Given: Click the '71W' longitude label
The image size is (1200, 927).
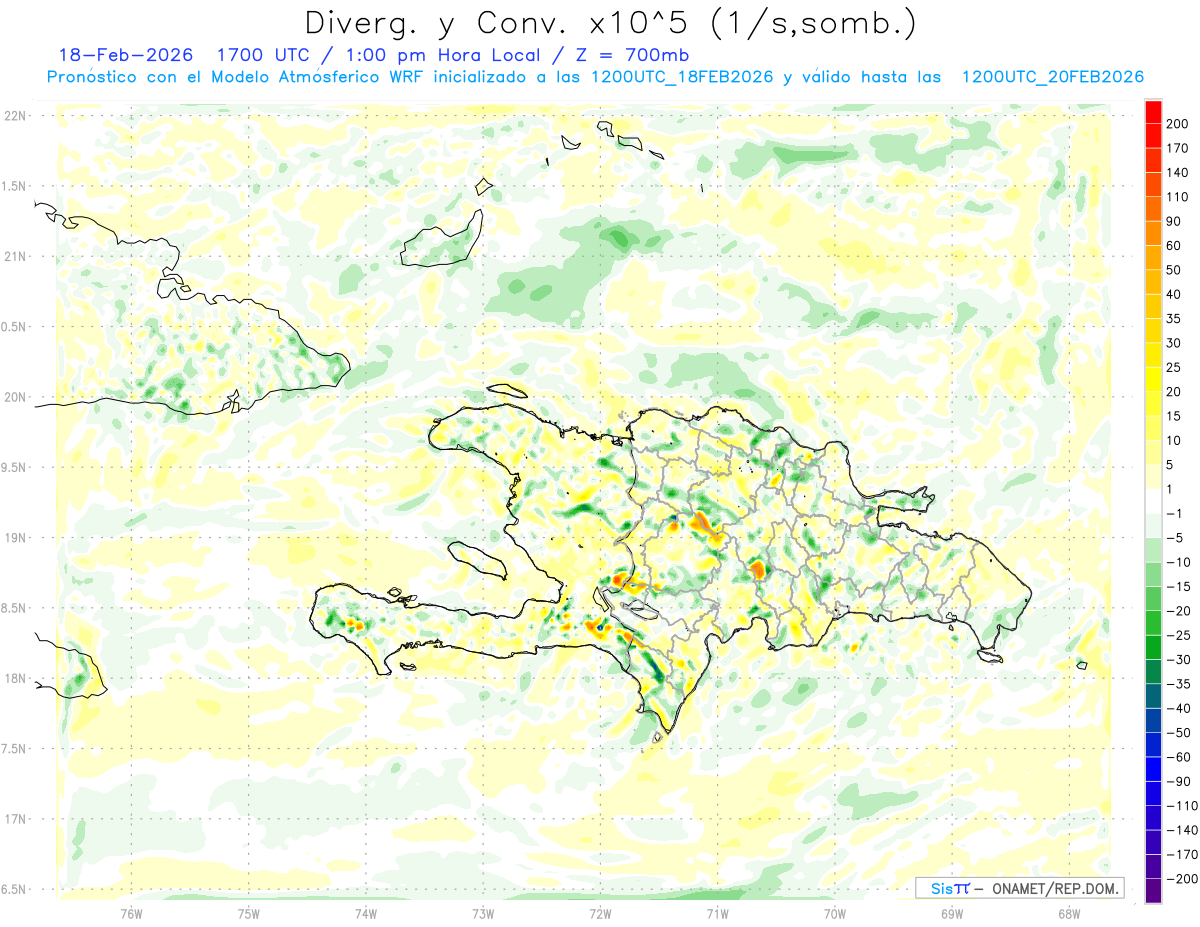Looking at the screenshot, I should click(717, 912).
